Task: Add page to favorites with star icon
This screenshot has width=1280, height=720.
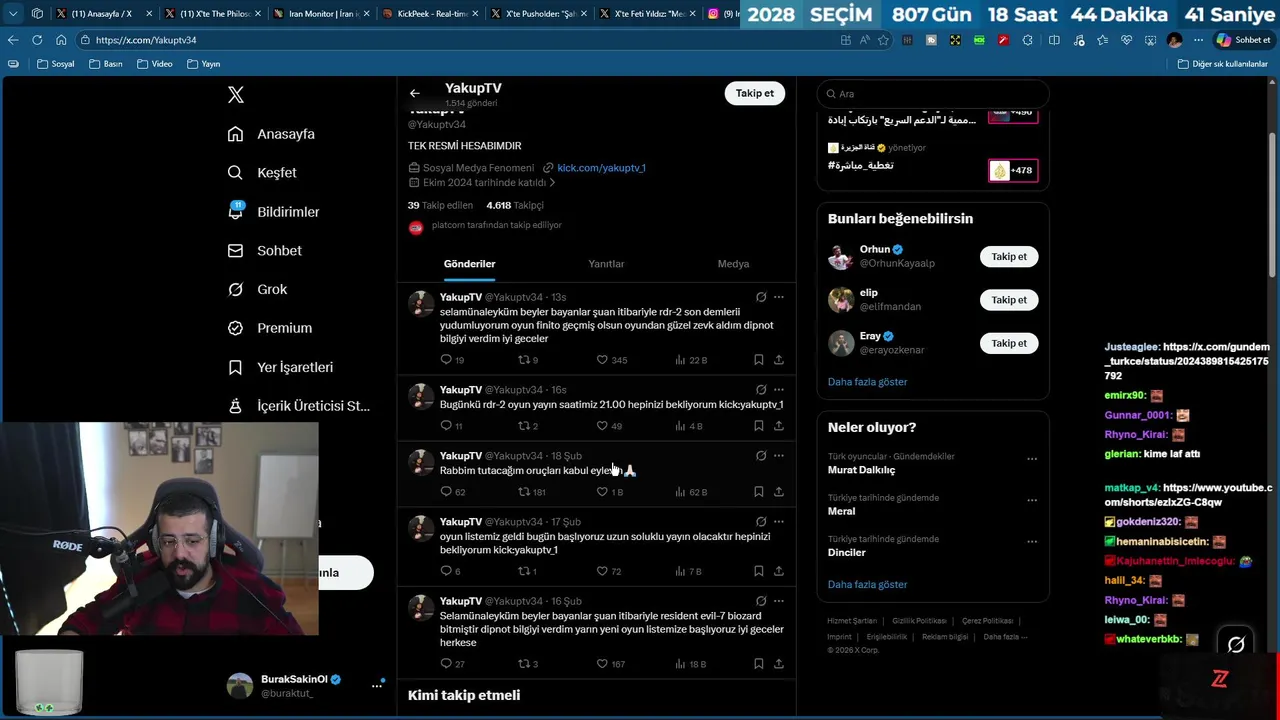Action: pos(883,40)
